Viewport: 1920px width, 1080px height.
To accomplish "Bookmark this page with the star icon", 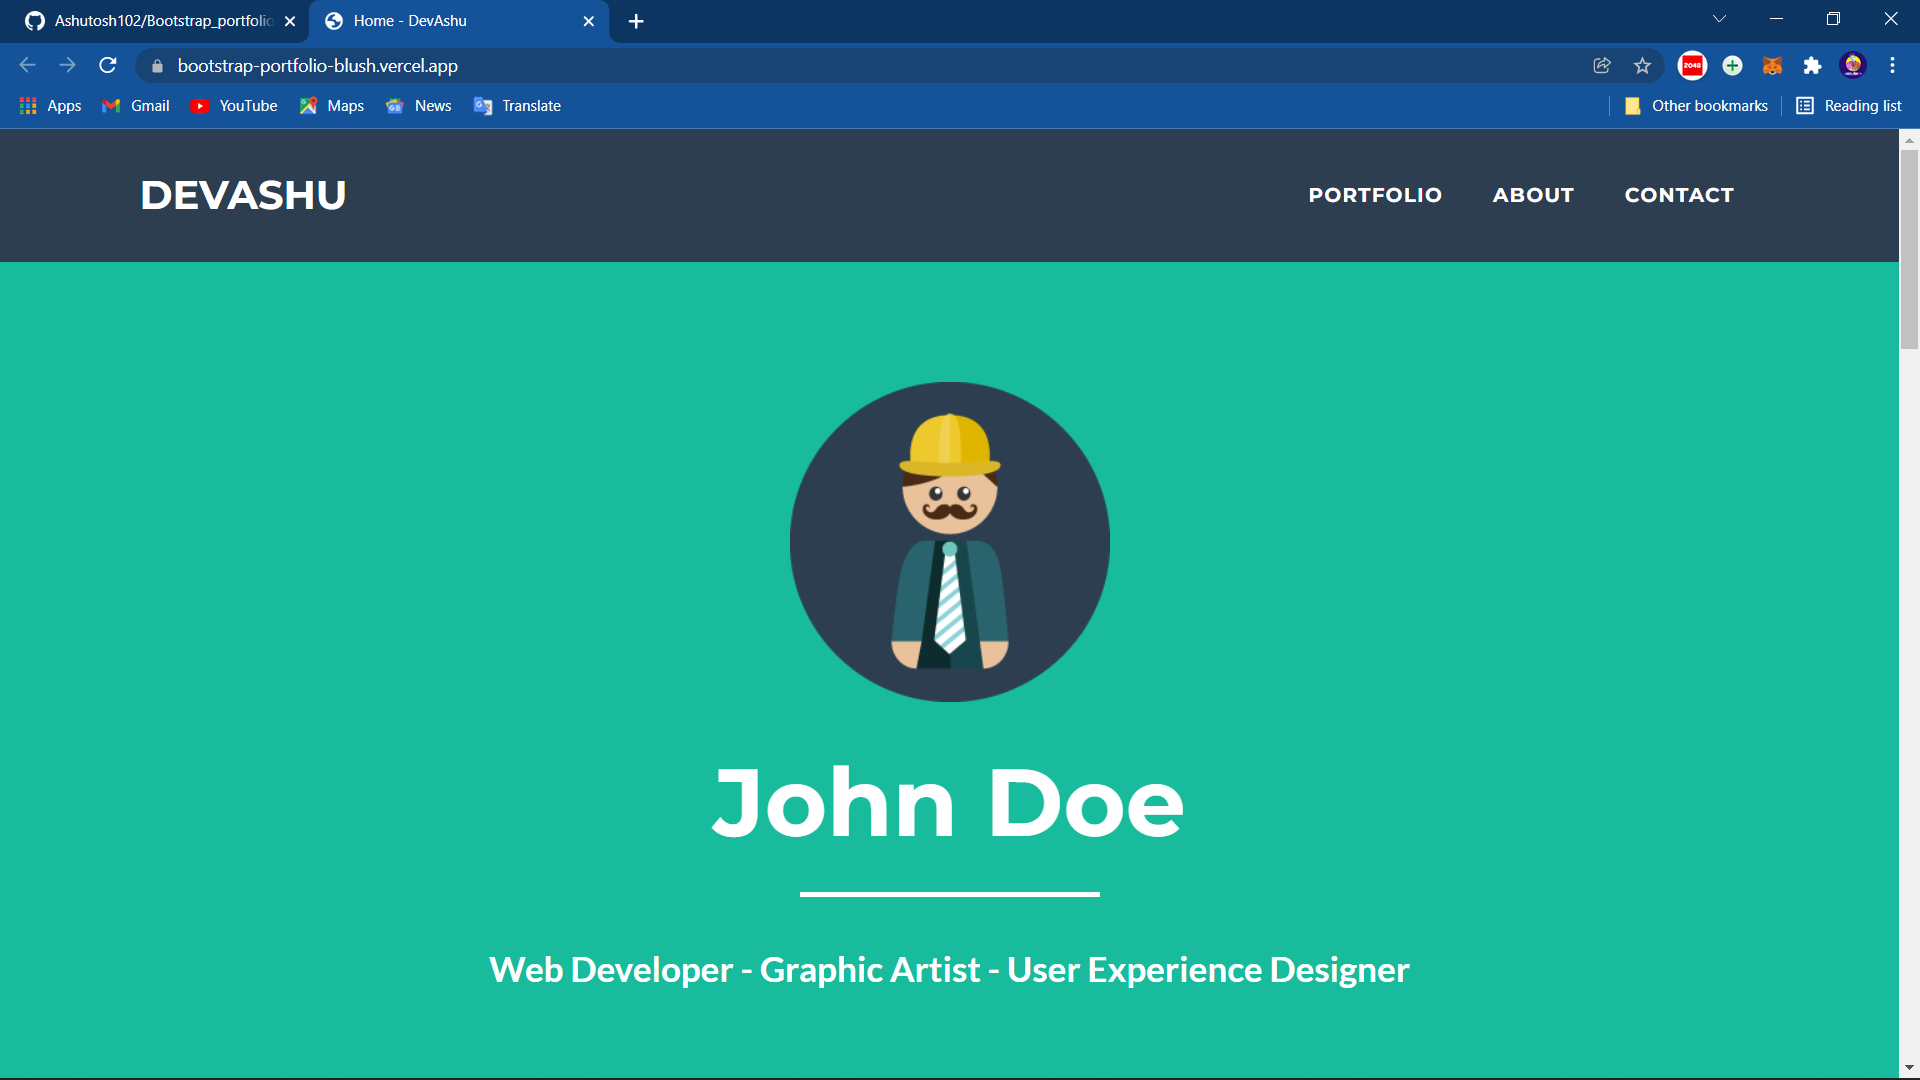I will pyautogui.click(x=1641, y=65).
